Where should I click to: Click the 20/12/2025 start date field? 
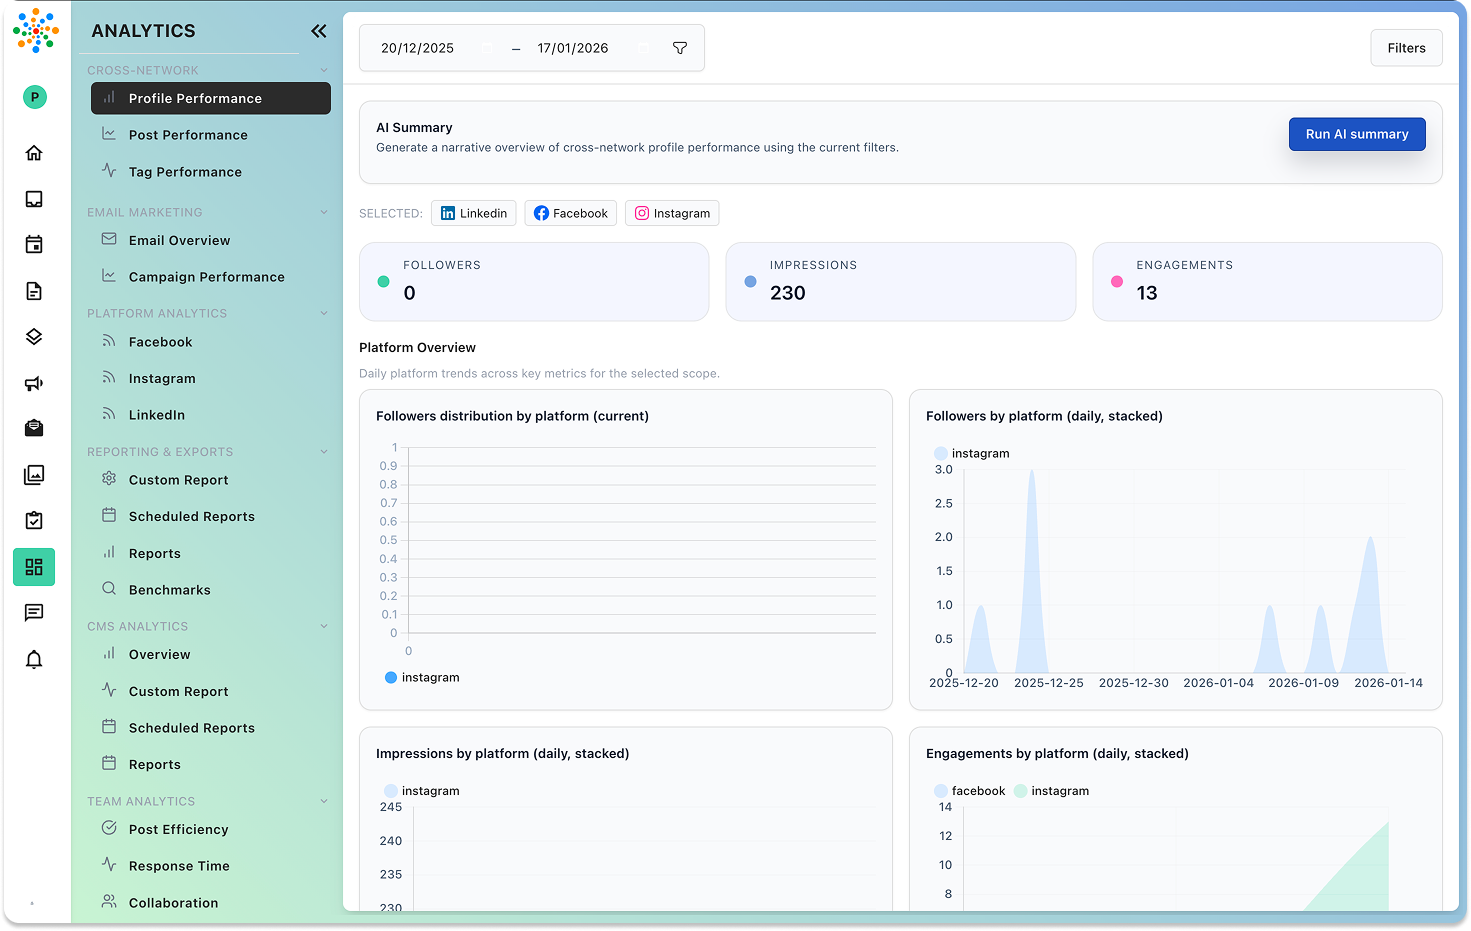pyautogui.click(x=417, y=47)
